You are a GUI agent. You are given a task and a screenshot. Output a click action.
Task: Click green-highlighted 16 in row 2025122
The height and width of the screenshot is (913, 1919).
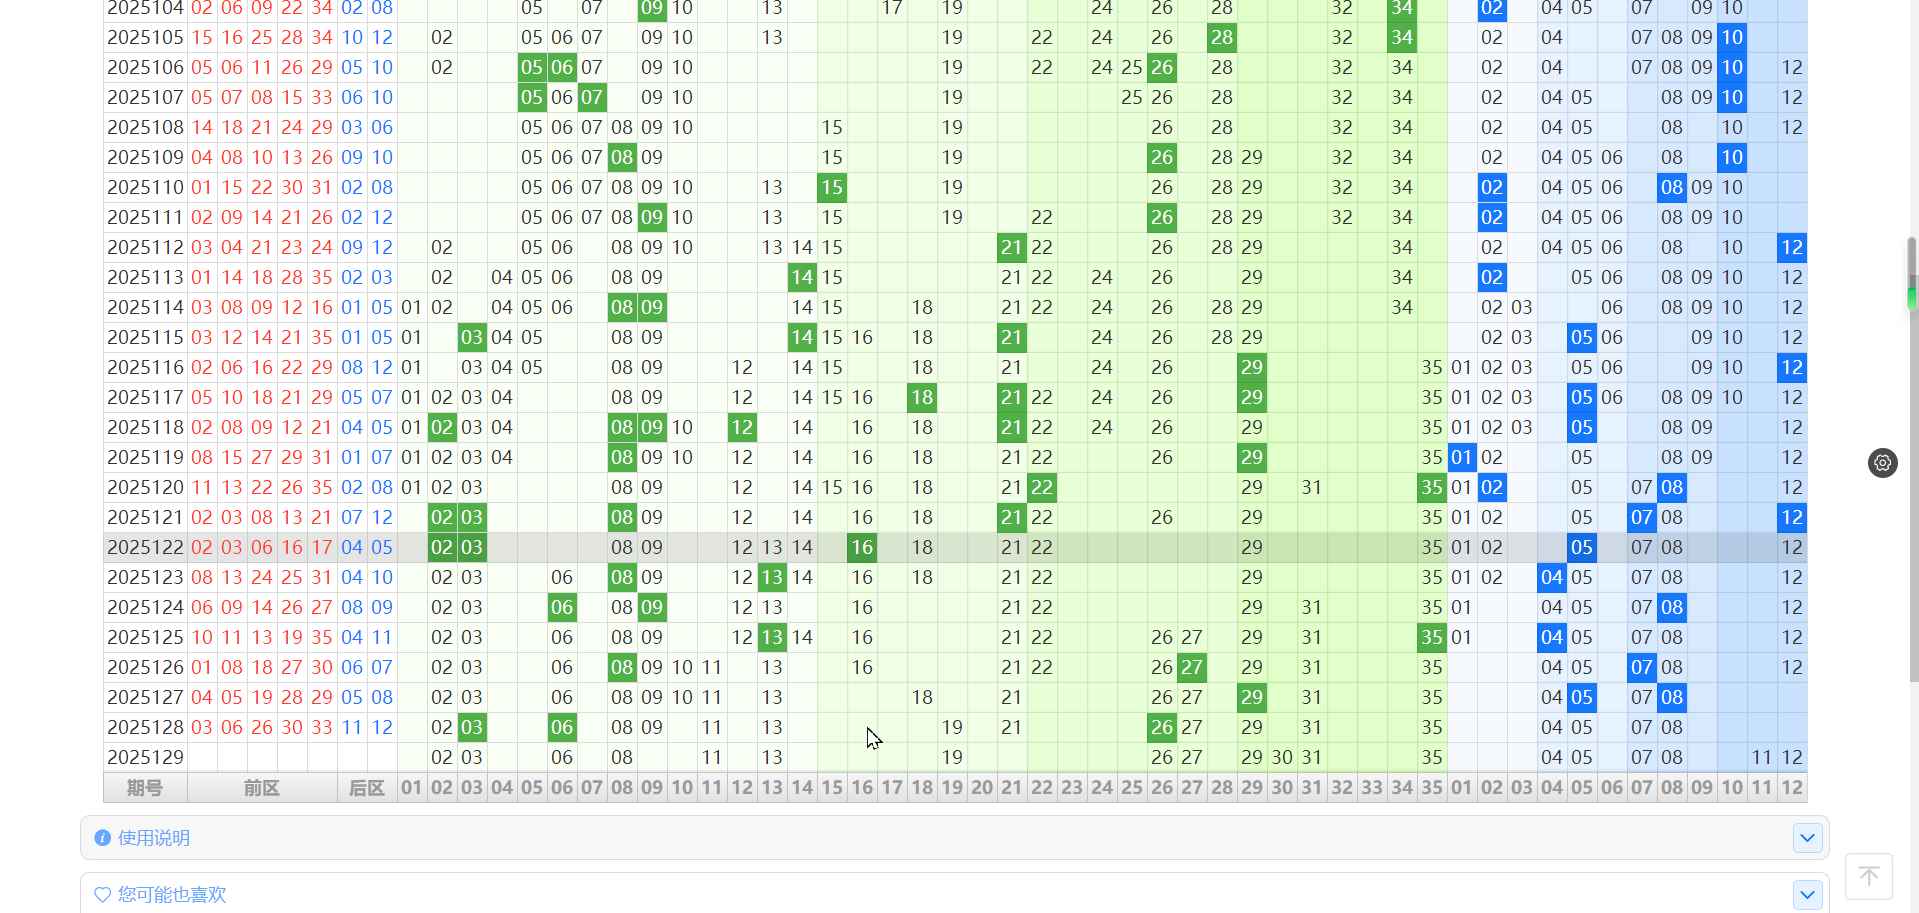[x=862, y=547]
